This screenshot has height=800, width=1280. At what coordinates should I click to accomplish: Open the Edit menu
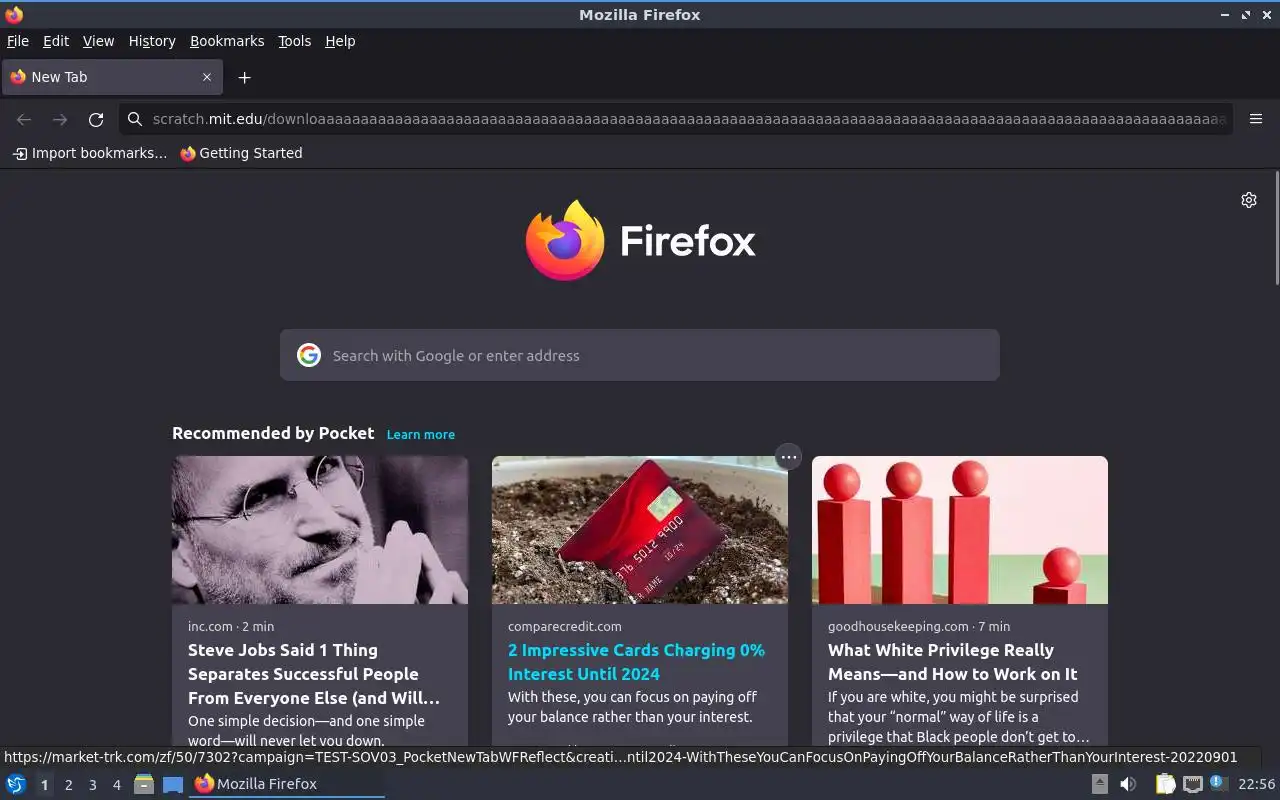[56, 41]
